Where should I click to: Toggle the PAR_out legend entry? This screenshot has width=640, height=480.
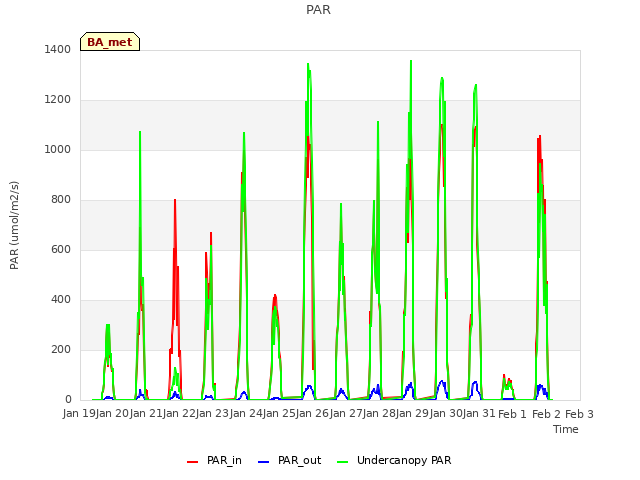[x=290, y=460]
